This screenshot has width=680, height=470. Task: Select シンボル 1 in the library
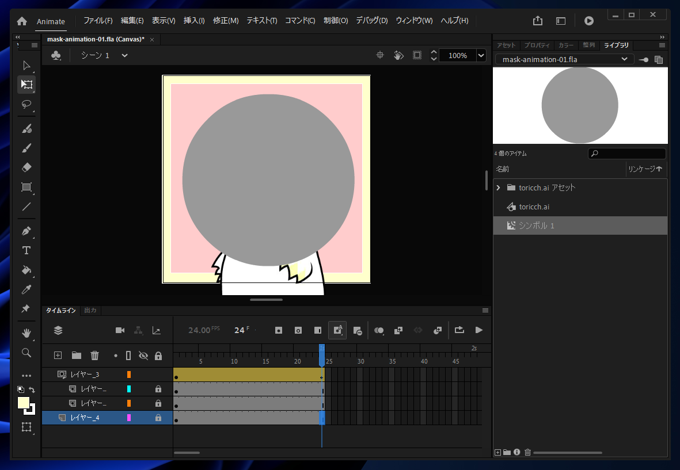coord(537,226)
